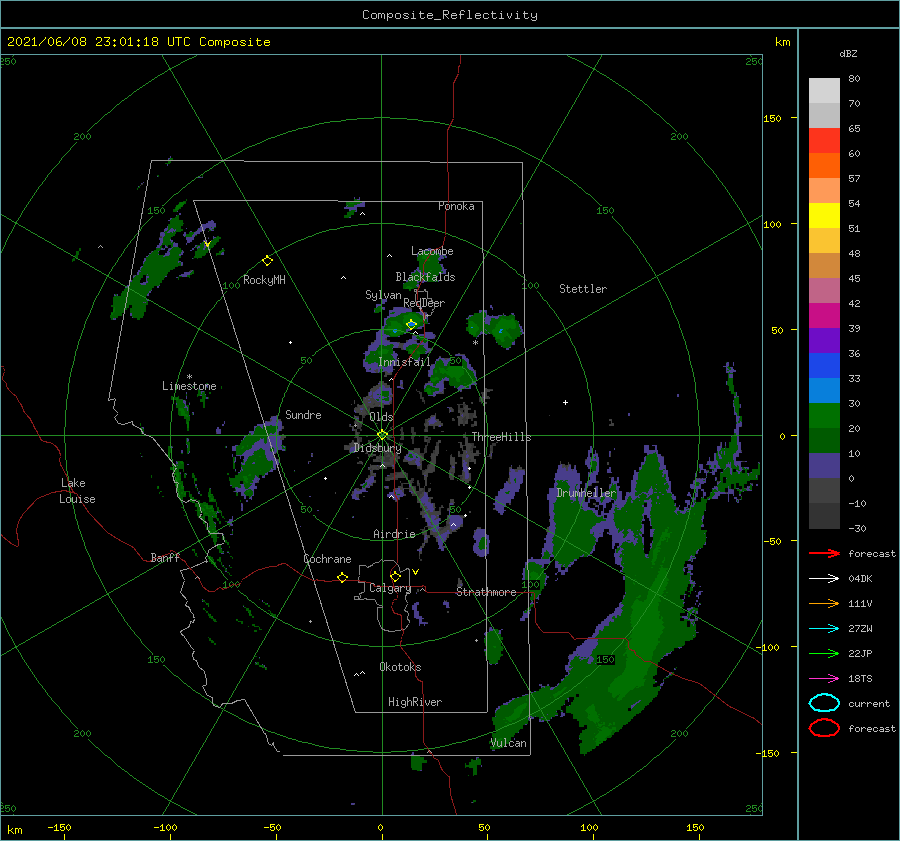Click the Strathmore city label

[x=486, y=592]
